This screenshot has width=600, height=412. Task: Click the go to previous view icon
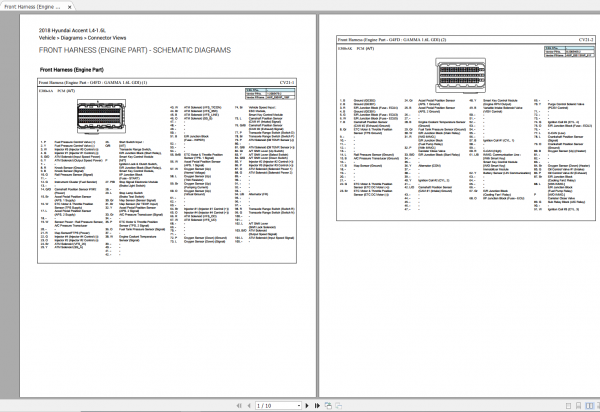pos(328,405)
